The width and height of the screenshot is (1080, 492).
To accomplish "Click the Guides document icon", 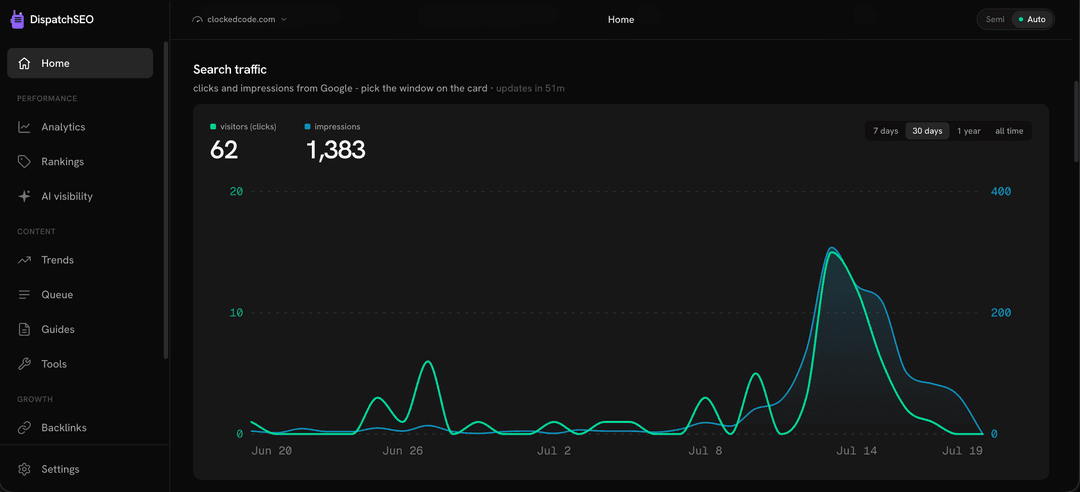I will point(24,329).
